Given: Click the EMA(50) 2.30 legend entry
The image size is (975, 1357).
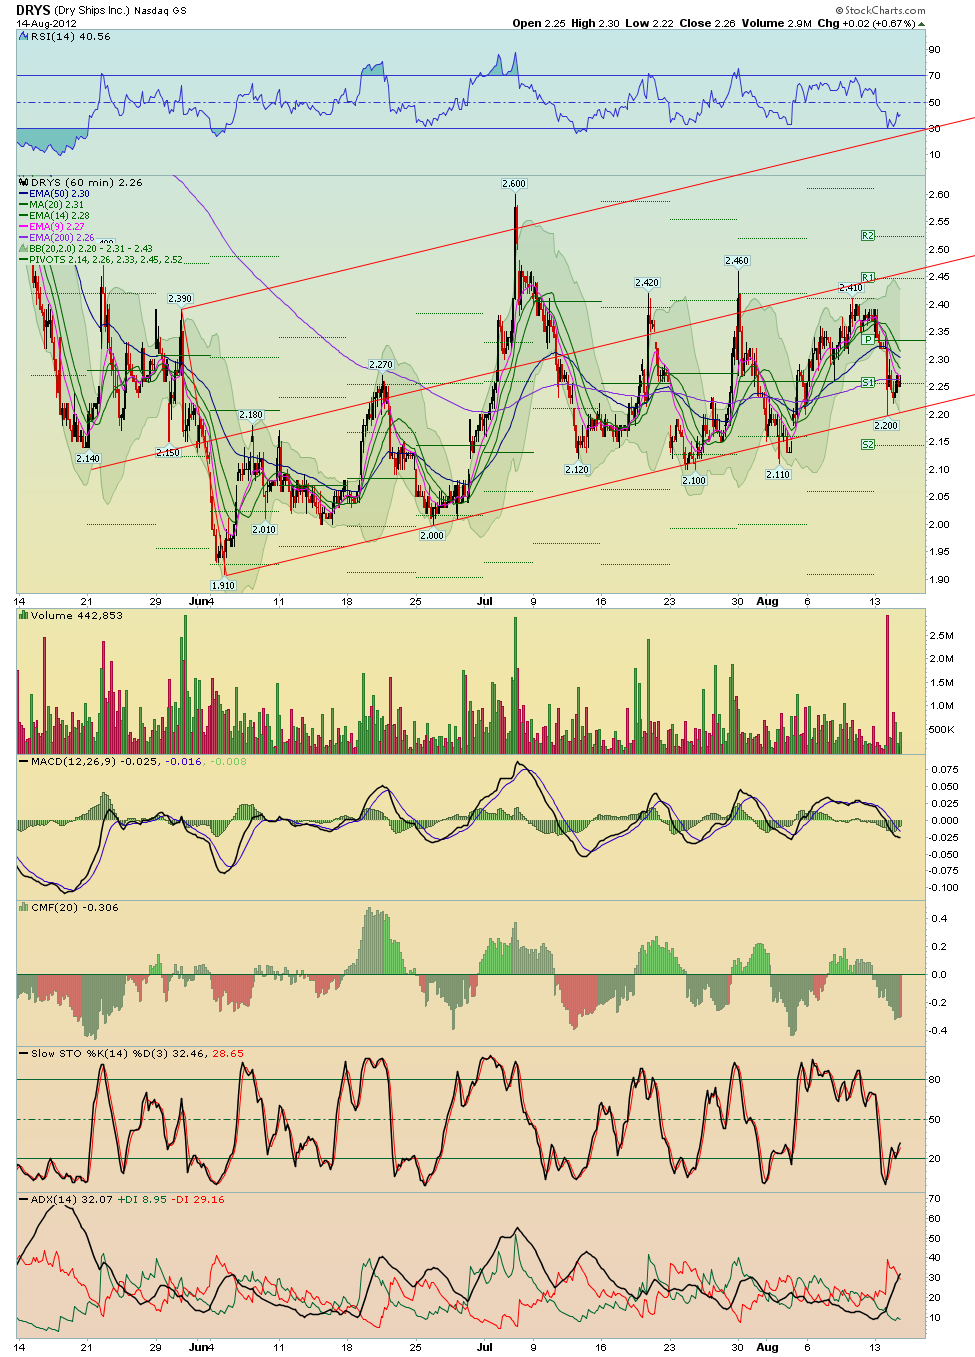Looking at the screenshot, I should pyautogui.click(x=59, y=193).
